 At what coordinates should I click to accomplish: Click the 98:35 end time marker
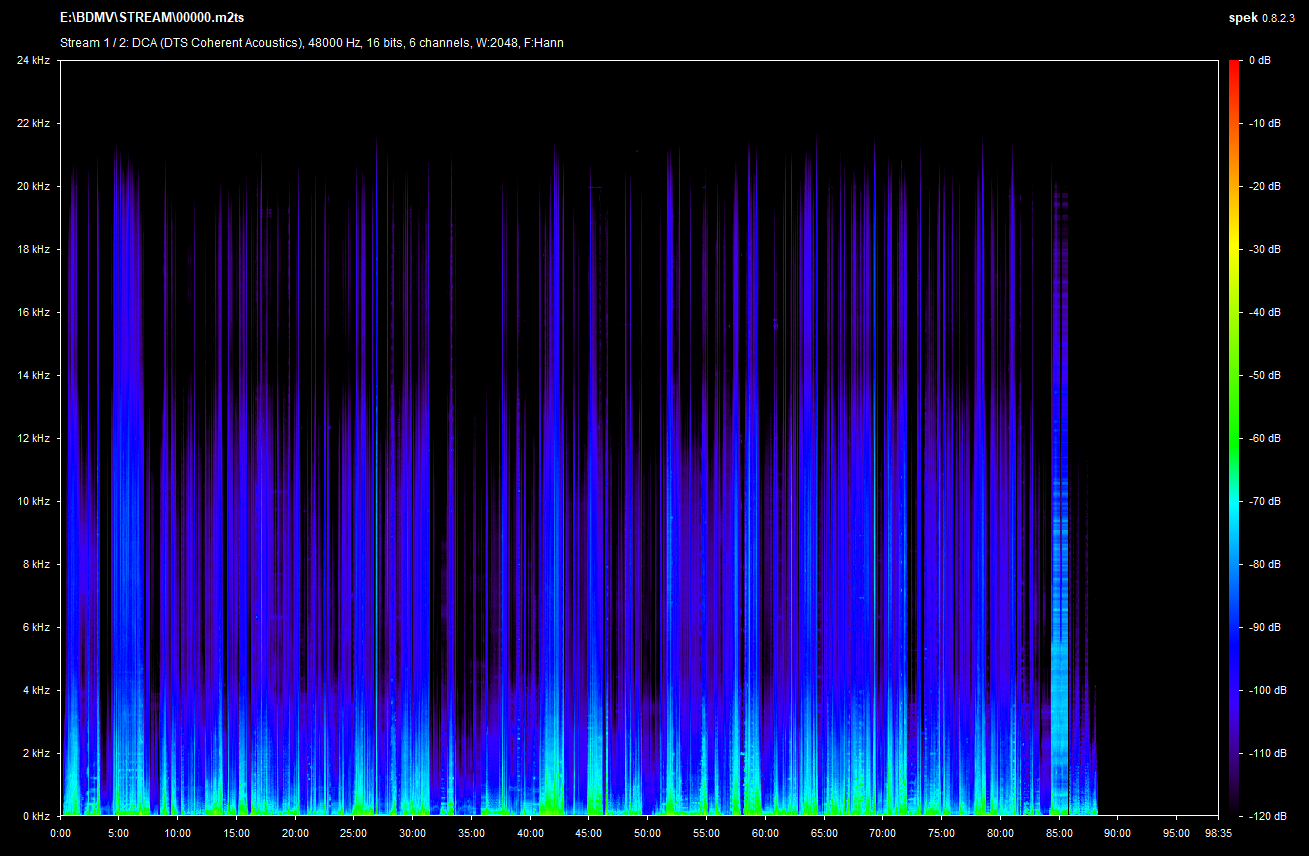[x=1217, y=832]
